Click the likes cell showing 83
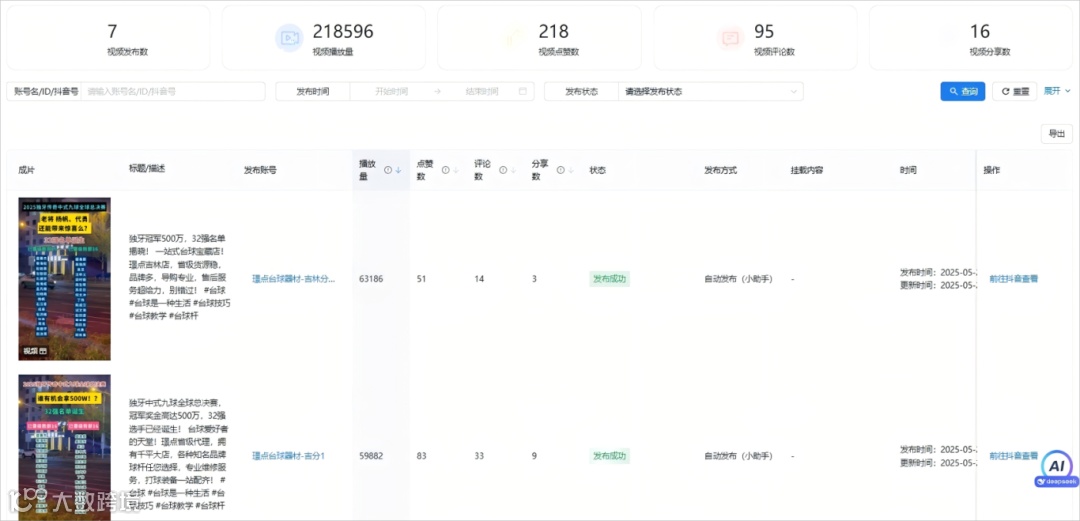The height and width of the screenshot is (521, 1080). [421, 456]
